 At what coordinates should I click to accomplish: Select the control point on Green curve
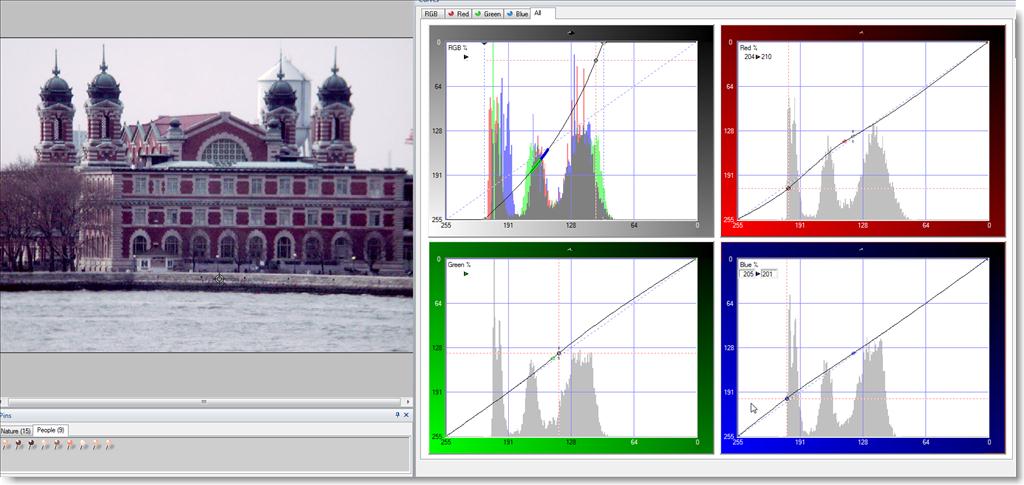559,353
